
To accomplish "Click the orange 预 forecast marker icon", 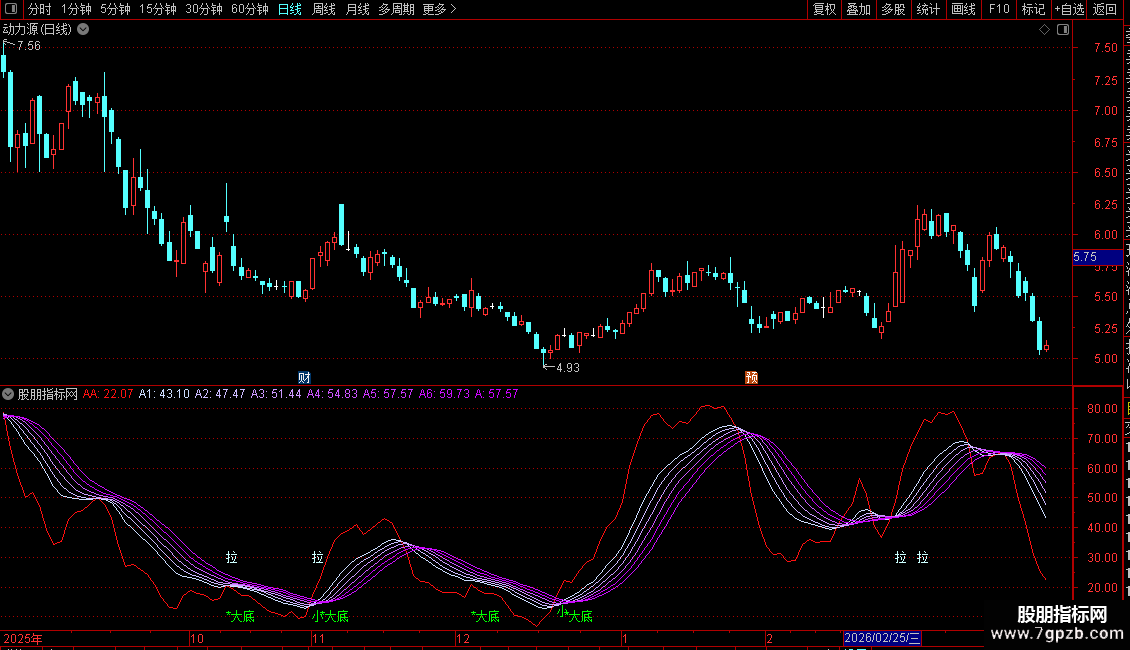I will pyautogui.click(x=750, y=377).
